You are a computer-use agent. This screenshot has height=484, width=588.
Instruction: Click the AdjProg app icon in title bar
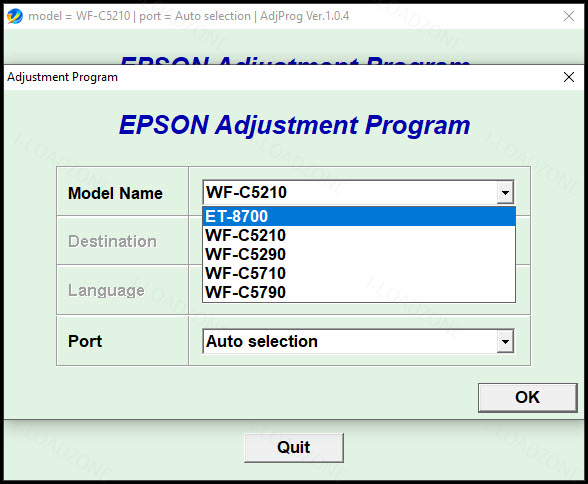pyautogui.click(x=15, y=16)
